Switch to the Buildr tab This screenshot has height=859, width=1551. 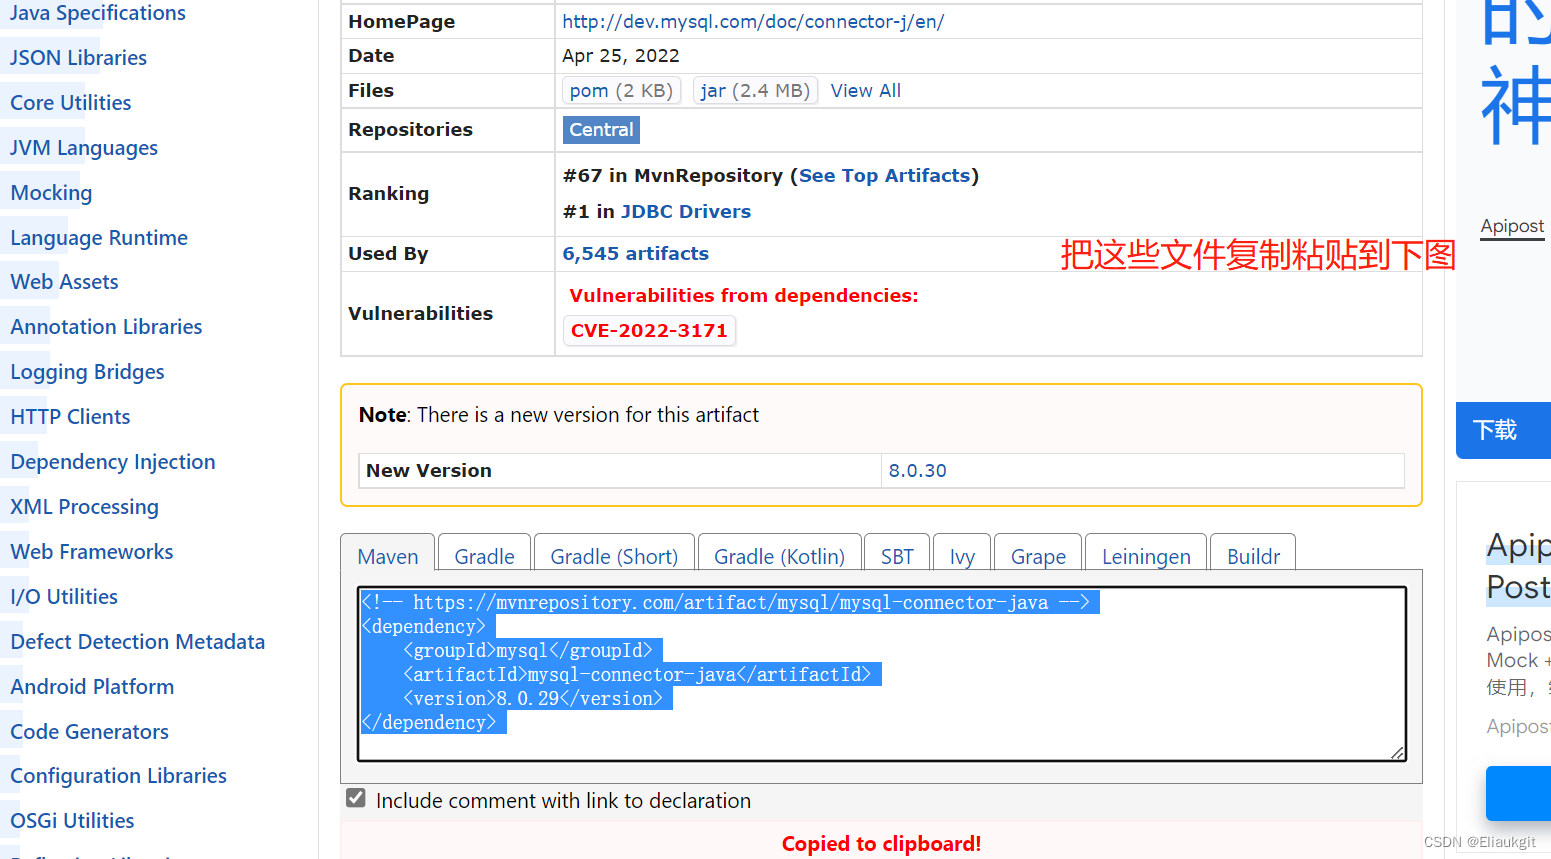coord(1253,556)
